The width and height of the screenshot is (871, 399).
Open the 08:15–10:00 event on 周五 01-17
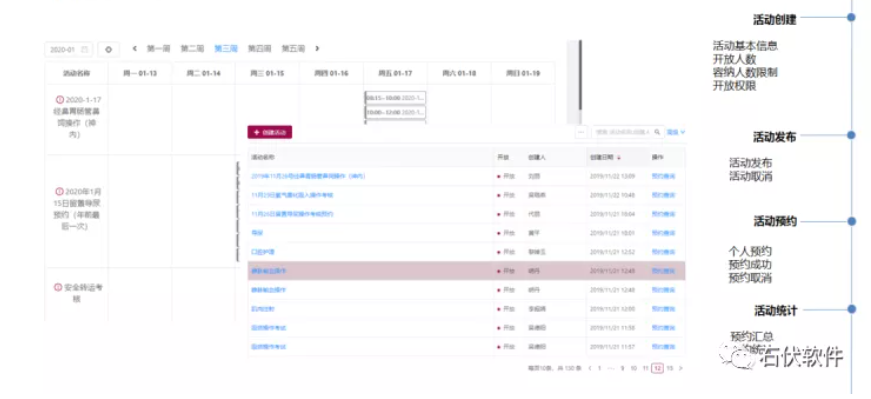point(396,97)
